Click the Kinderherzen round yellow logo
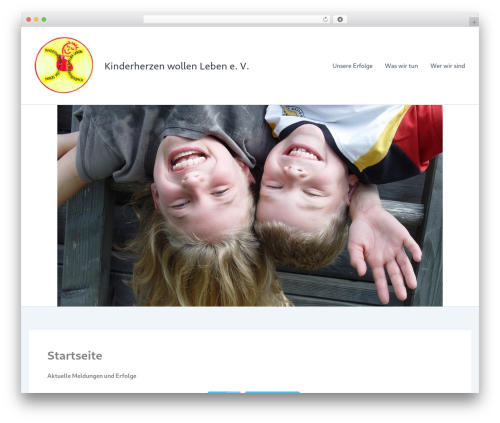 click(x=64, y=65)
